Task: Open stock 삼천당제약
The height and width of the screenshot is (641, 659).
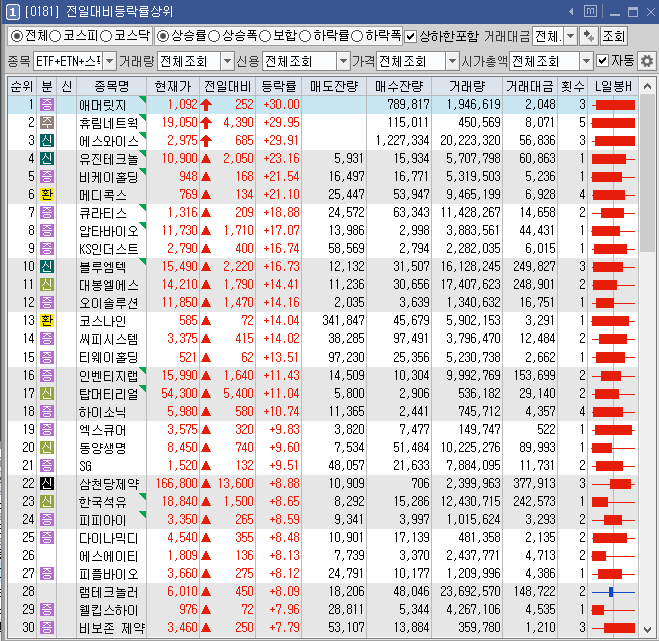Action: 109,484
